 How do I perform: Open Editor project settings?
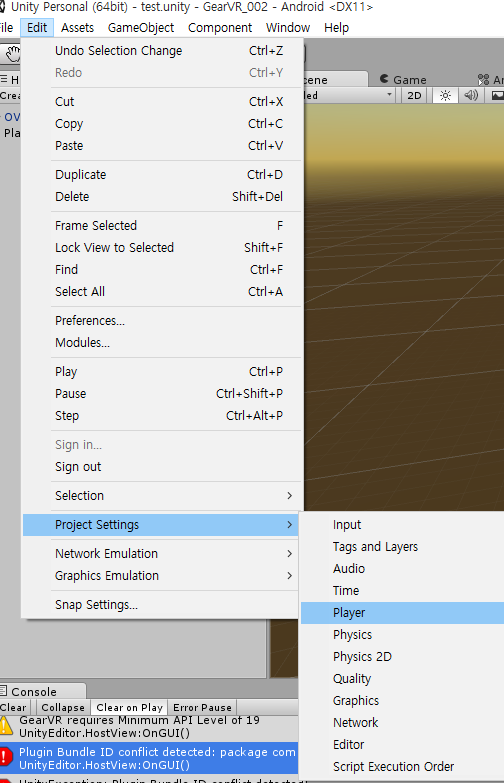[x=402, y=744]
